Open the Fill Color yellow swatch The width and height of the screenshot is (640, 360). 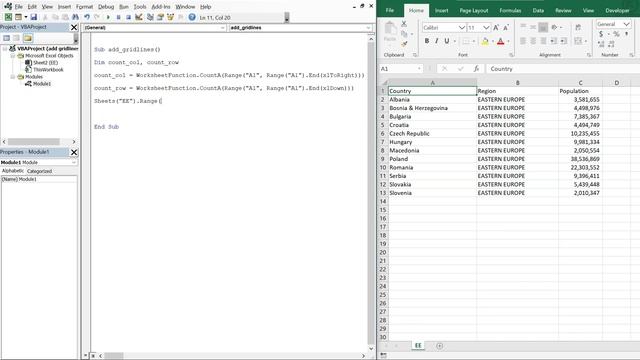click(485, 41)
